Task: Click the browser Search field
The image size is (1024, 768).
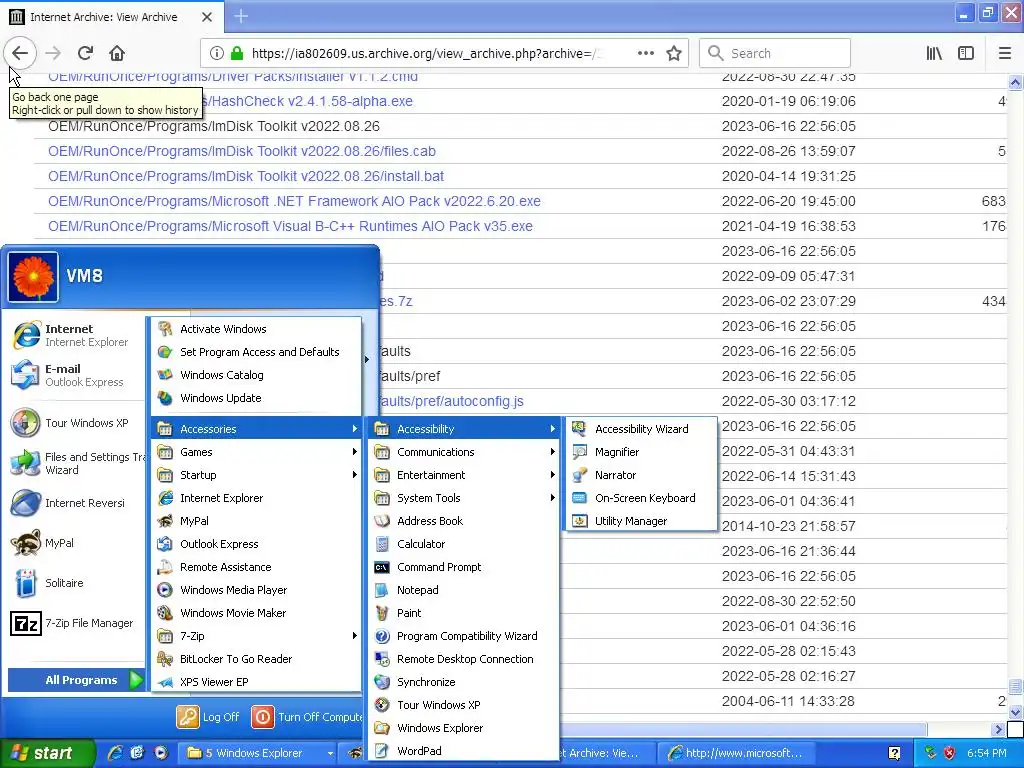Action: click(x=775, y=53)
